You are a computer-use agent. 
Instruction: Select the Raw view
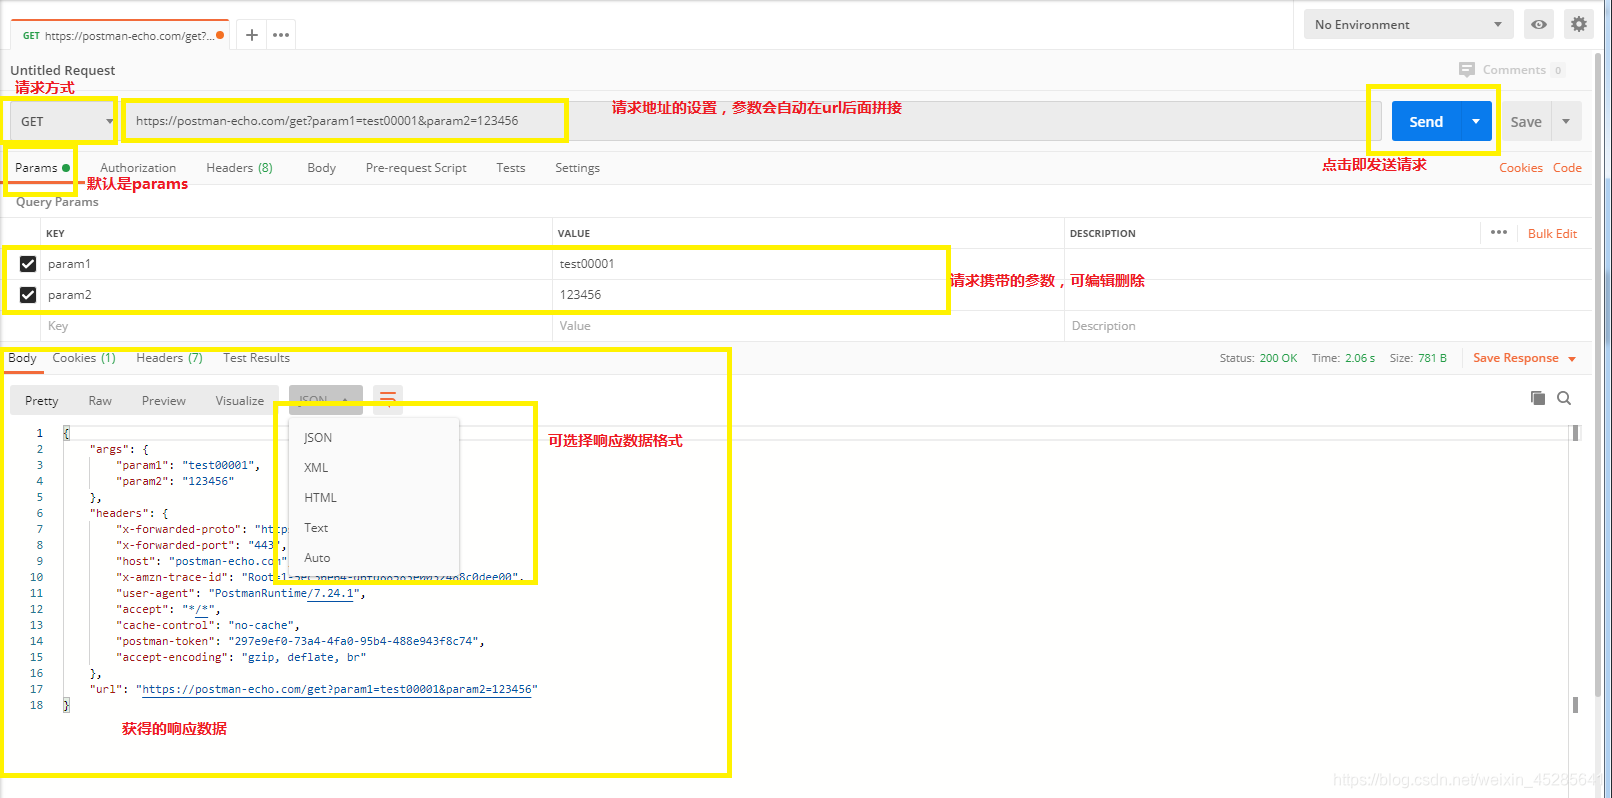100,400
